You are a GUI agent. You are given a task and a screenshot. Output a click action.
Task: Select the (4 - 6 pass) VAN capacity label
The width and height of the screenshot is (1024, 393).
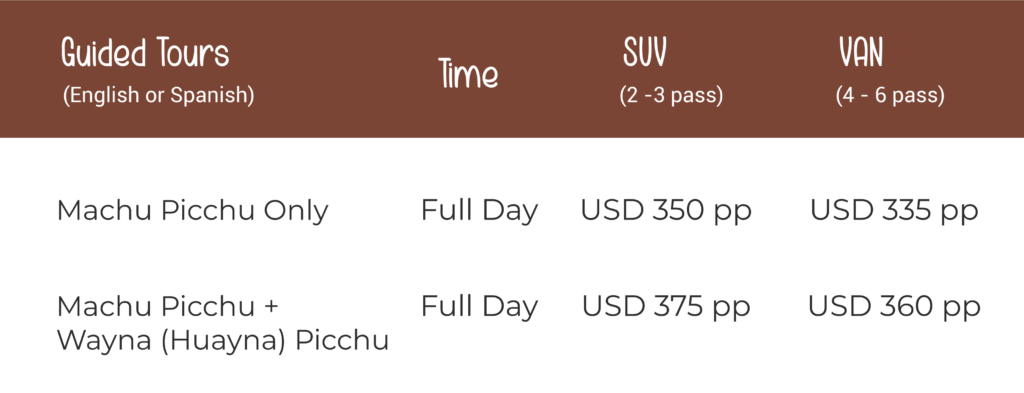(x=890, y=95)
